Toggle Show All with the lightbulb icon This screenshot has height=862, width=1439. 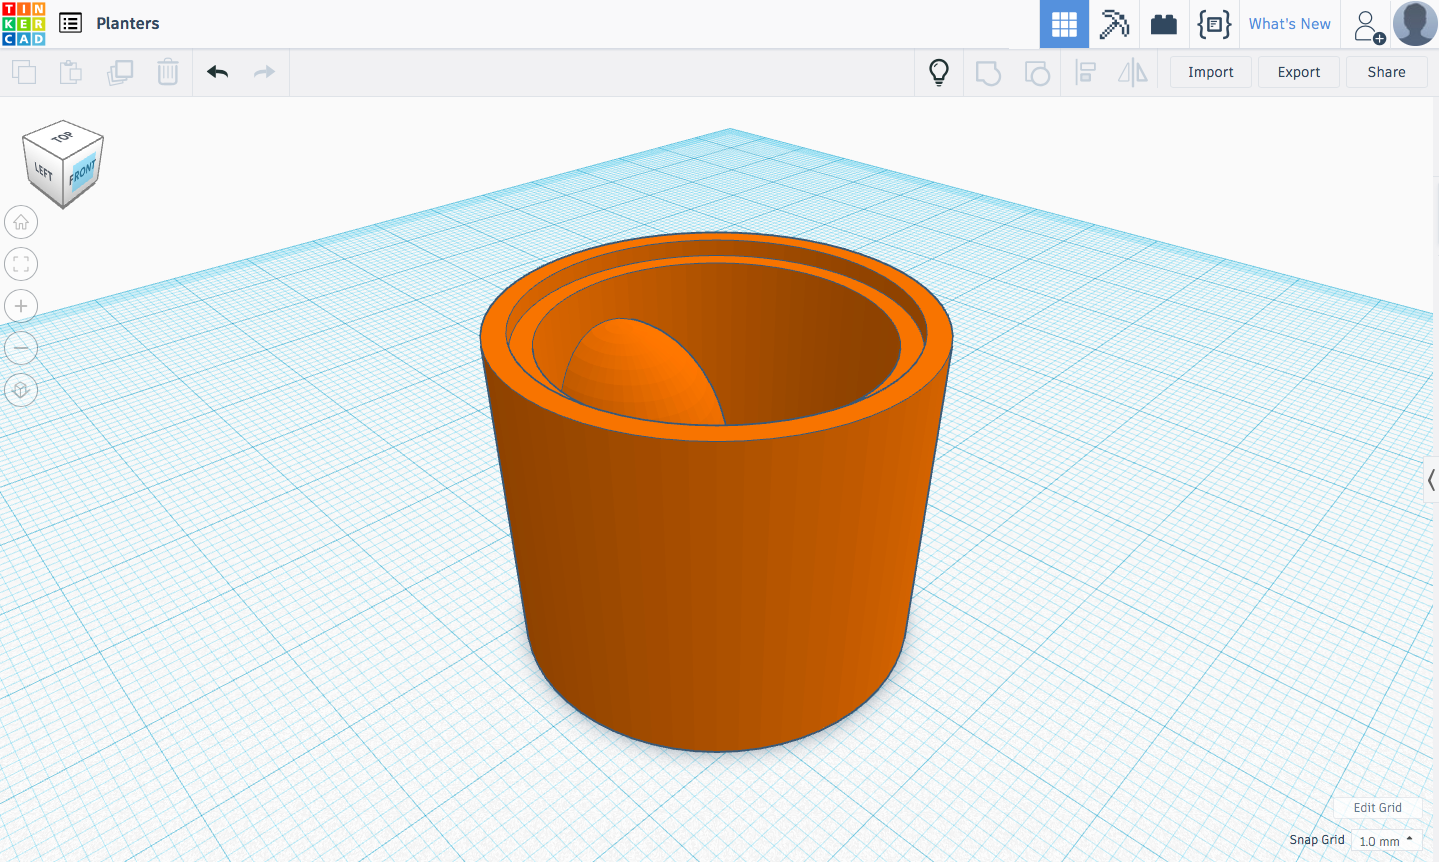click(x=939, y=72)
